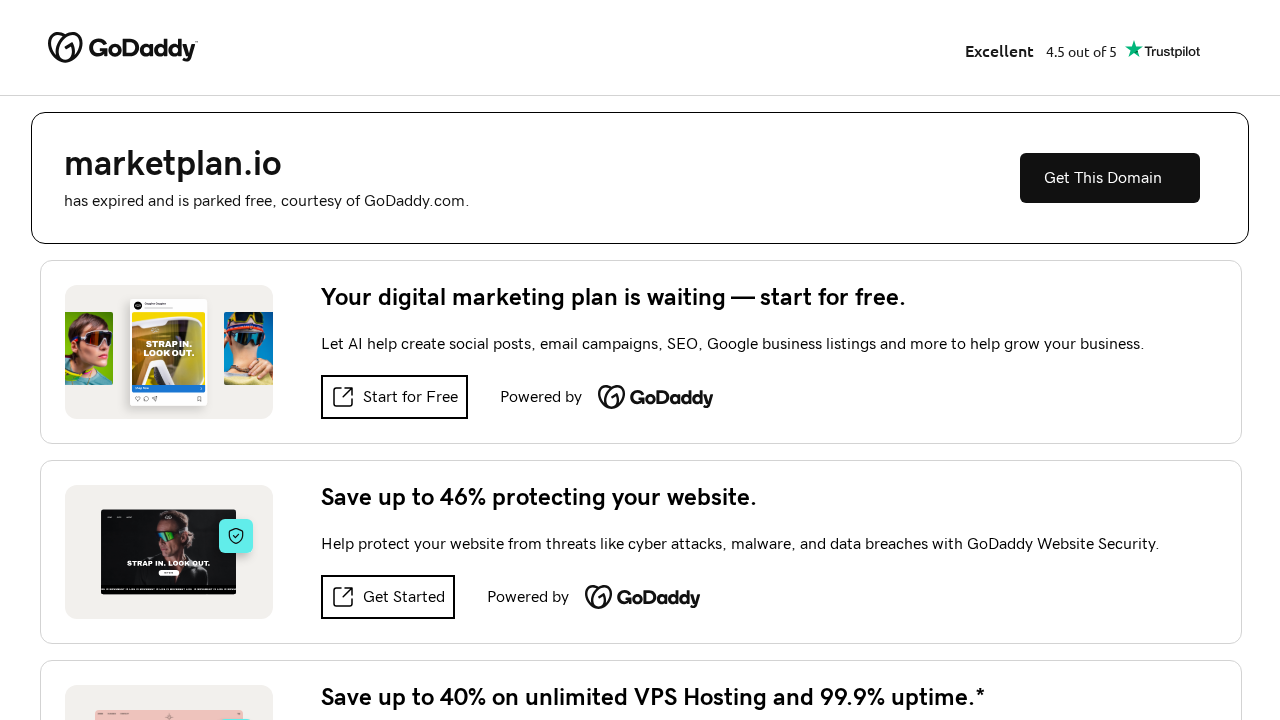Click the VPS Hosting uptime heading
The width and height of the screenshot is (1280, 720).
[x=652, y=696]
